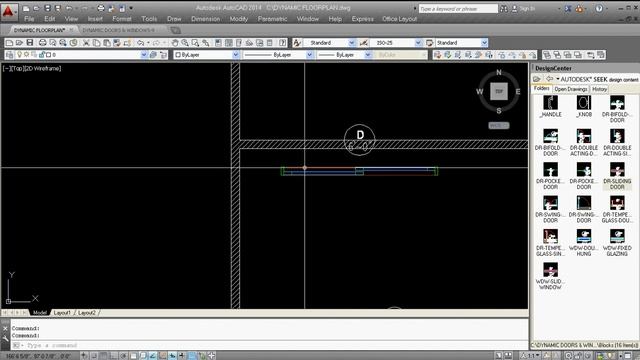640x360 pixels.
Task: Open the text style Standard dropdown
Action: pos(351,43)
